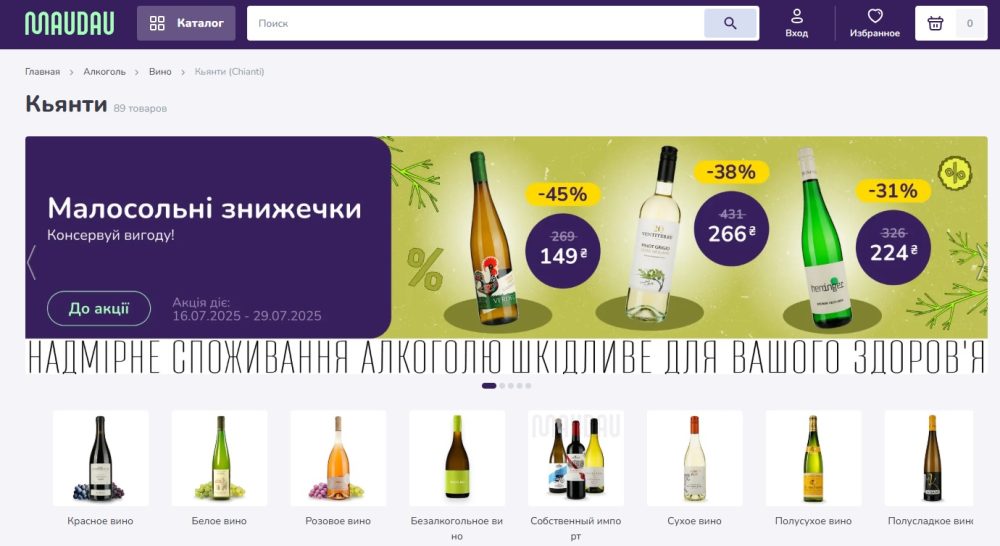Viewport: 1000px width, 546px height.
Task: Open the Каталог menu button
Action: point(186,24)
